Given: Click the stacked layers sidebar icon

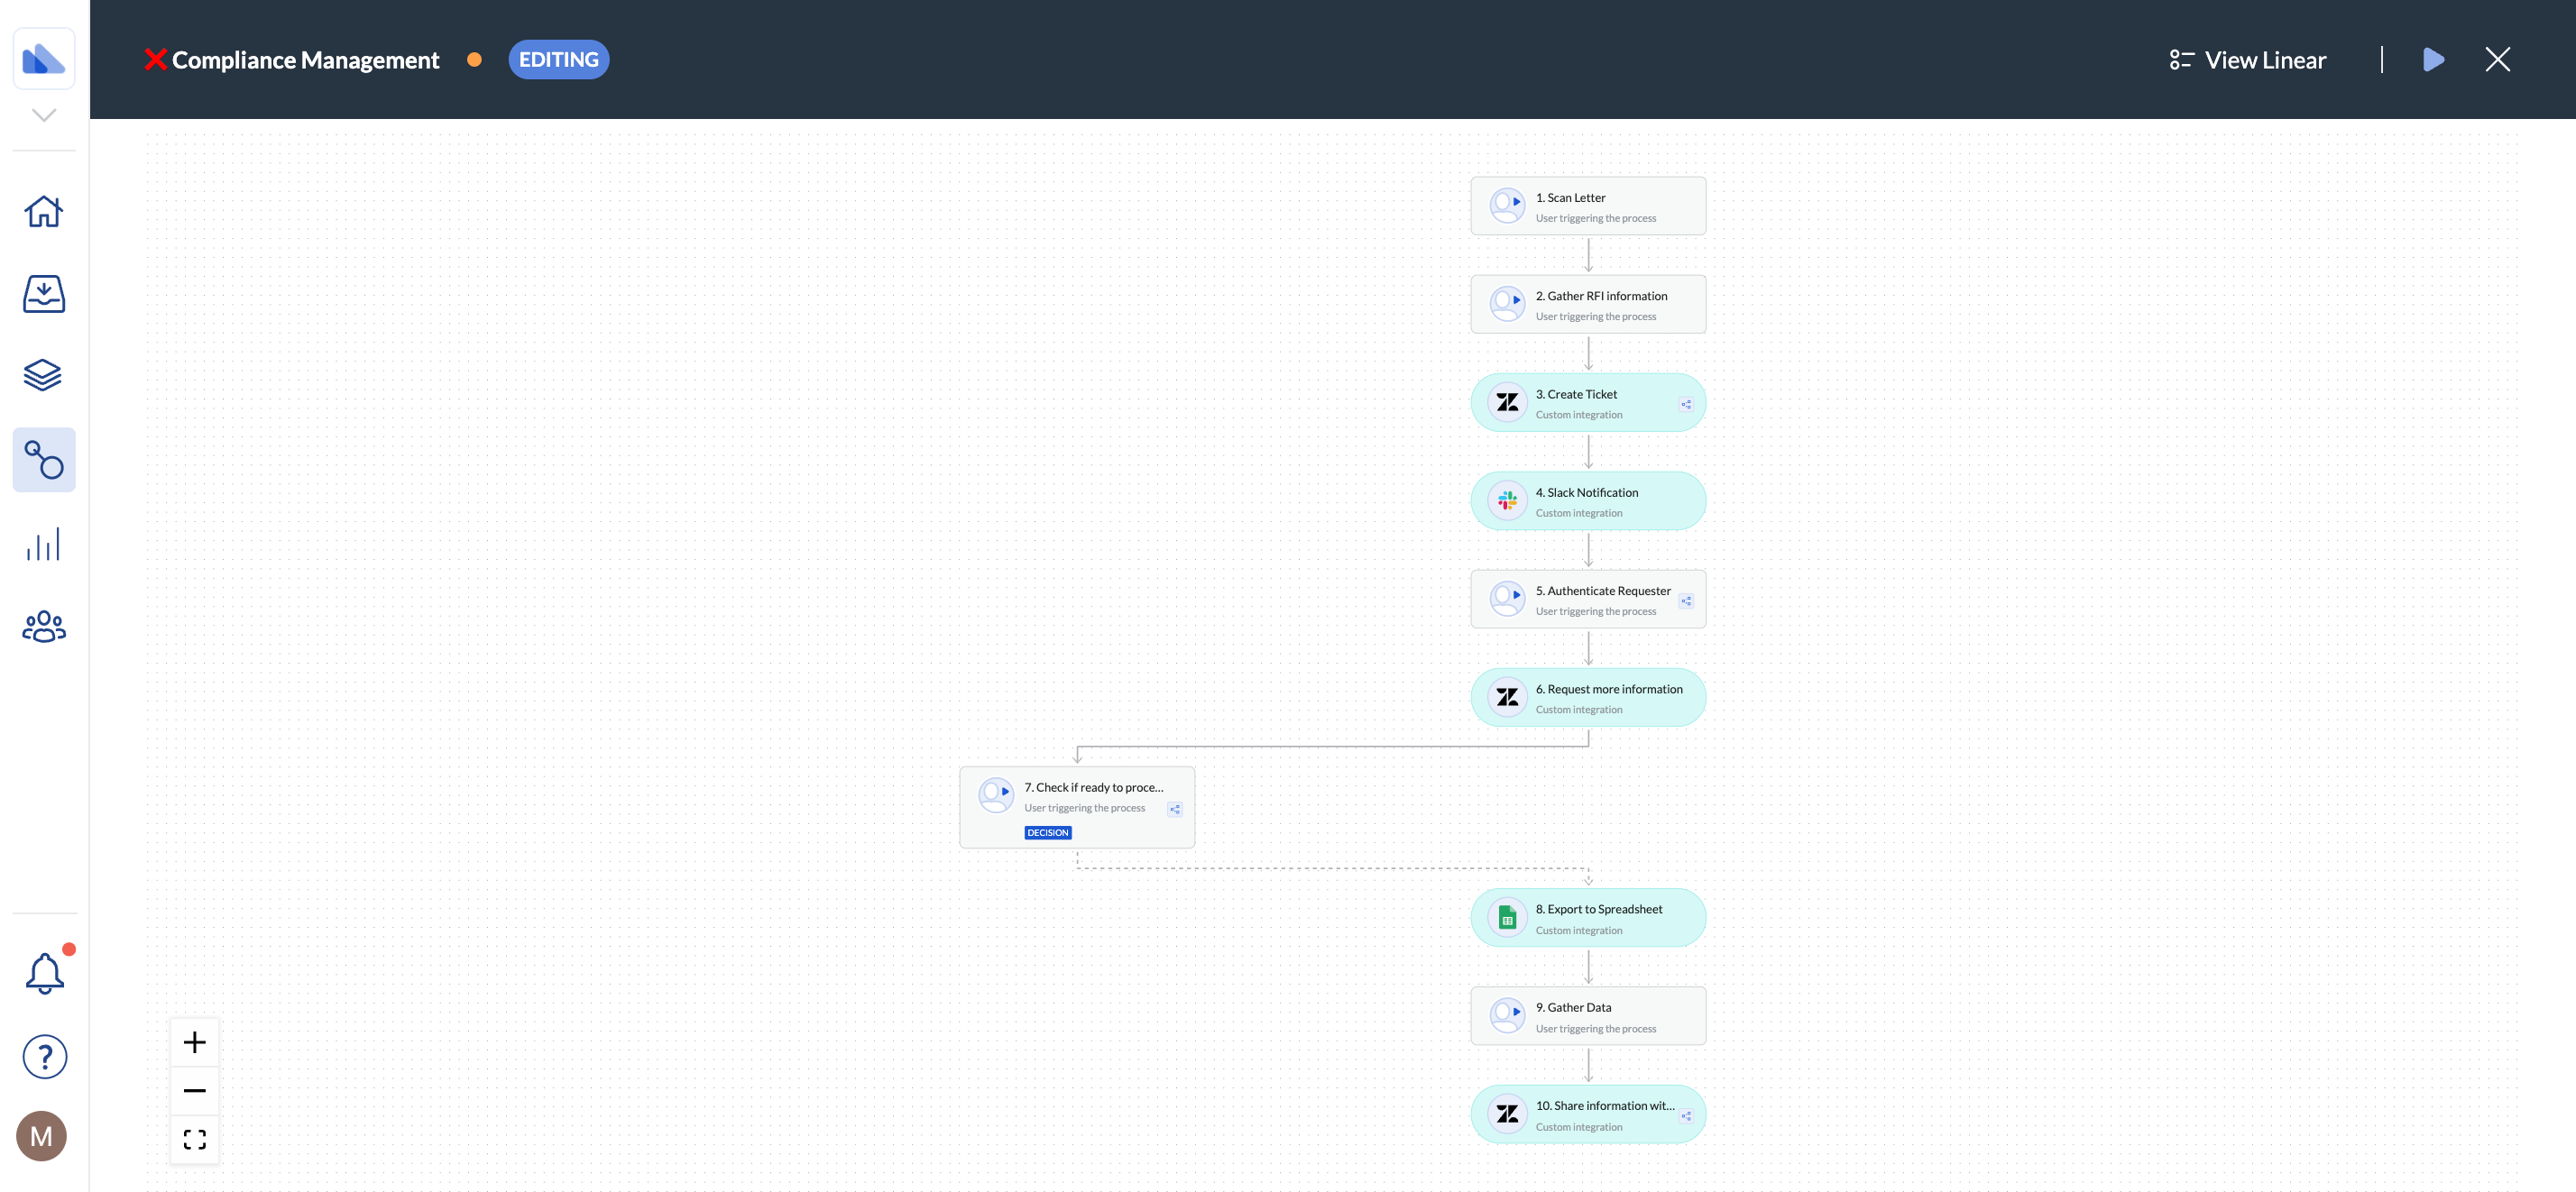Looking at the screenshot, I should tap(44, 375).
